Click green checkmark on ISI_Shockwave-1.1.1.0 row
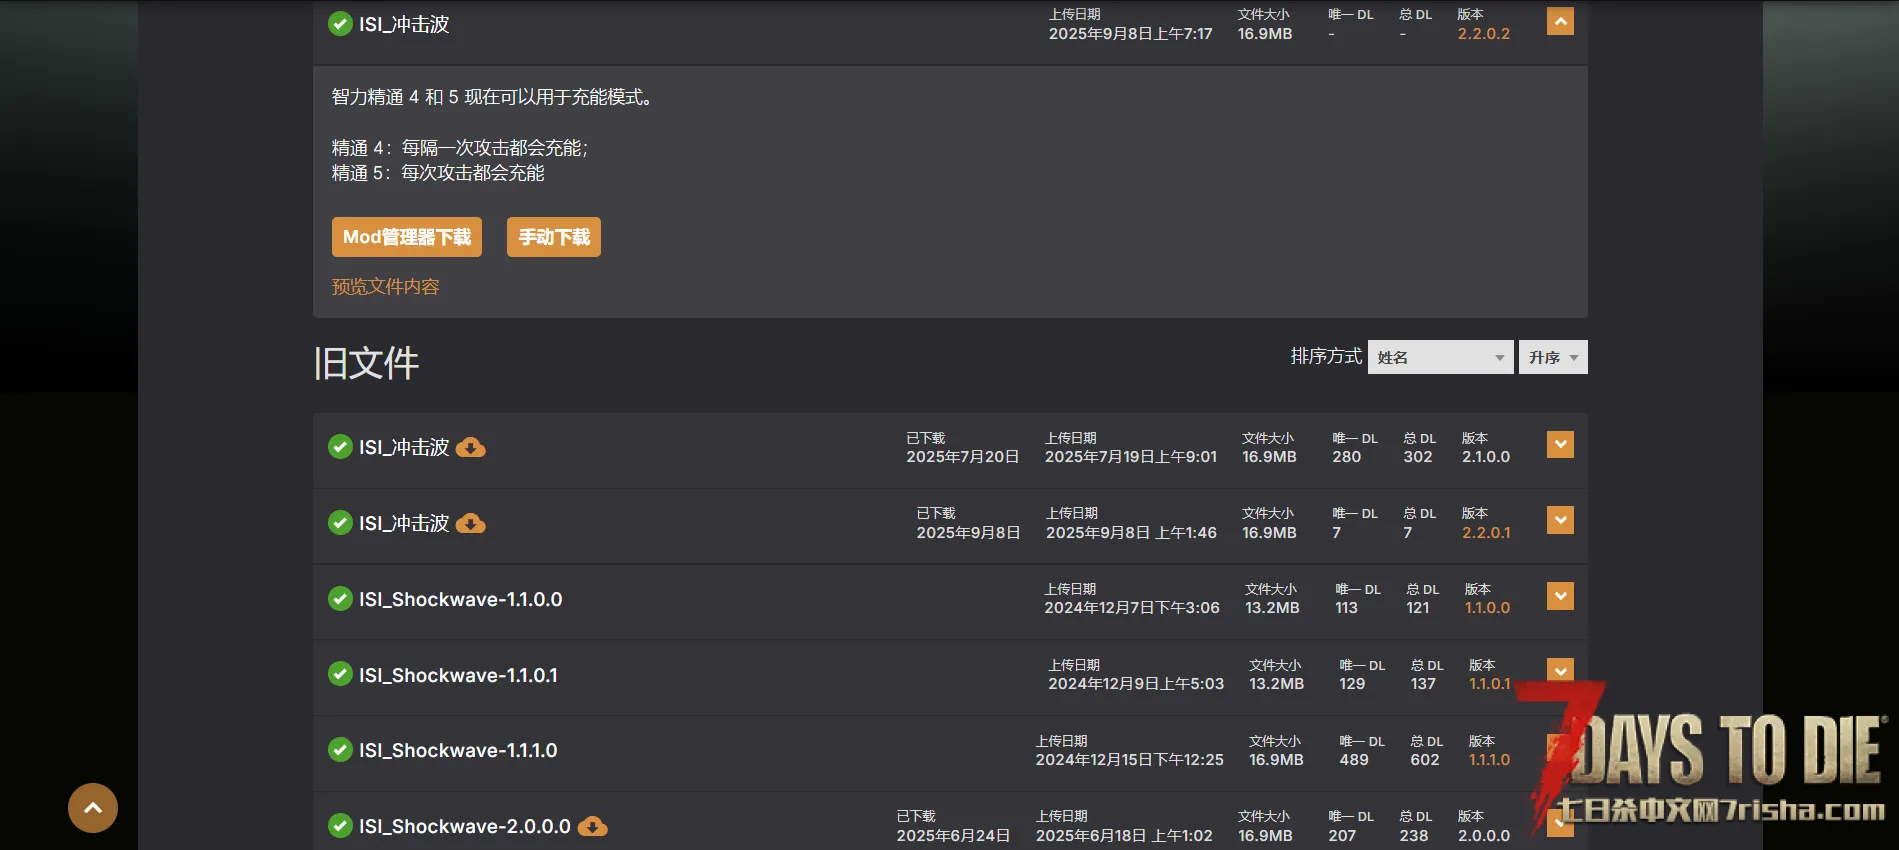 coord(340,750)
